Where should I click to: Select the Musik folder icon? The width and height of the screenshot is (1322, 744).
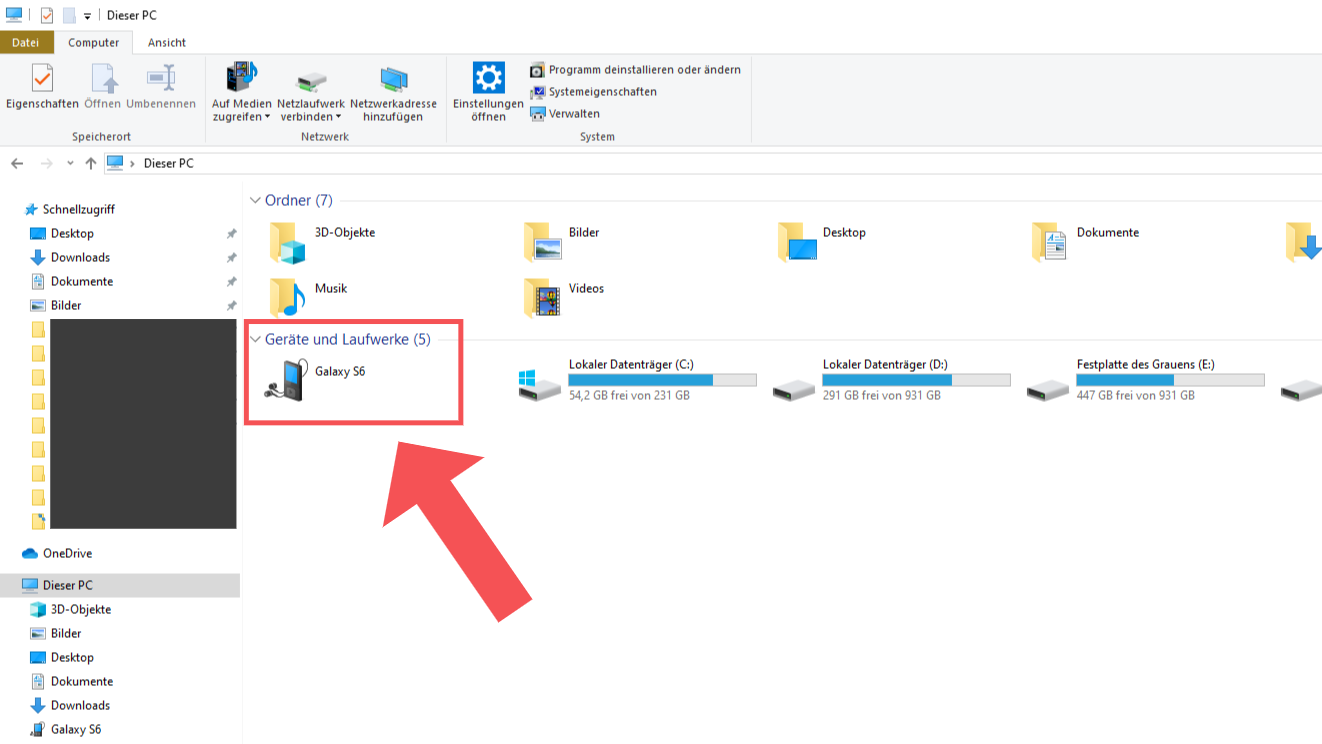[287, 298]
